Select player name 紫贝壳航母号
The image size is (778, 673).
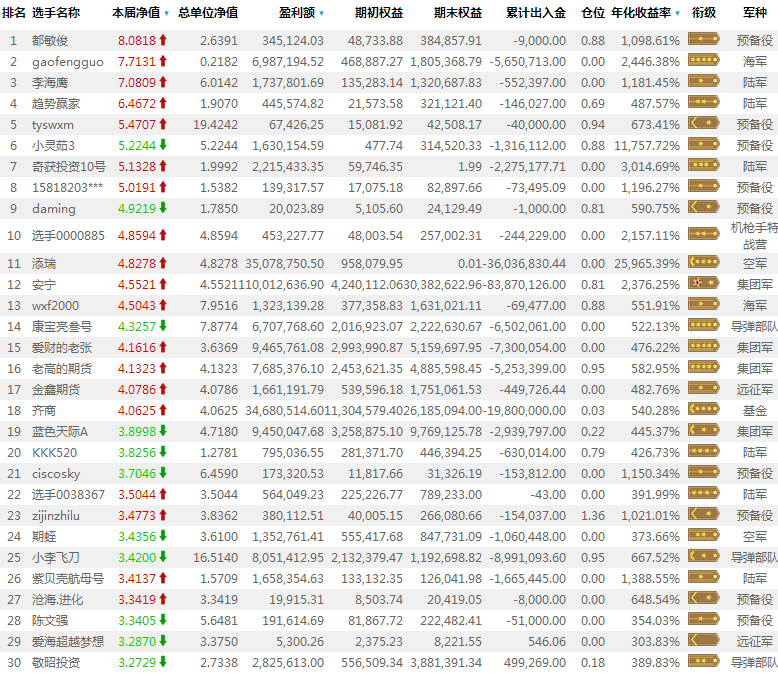(x=68, y=579)
